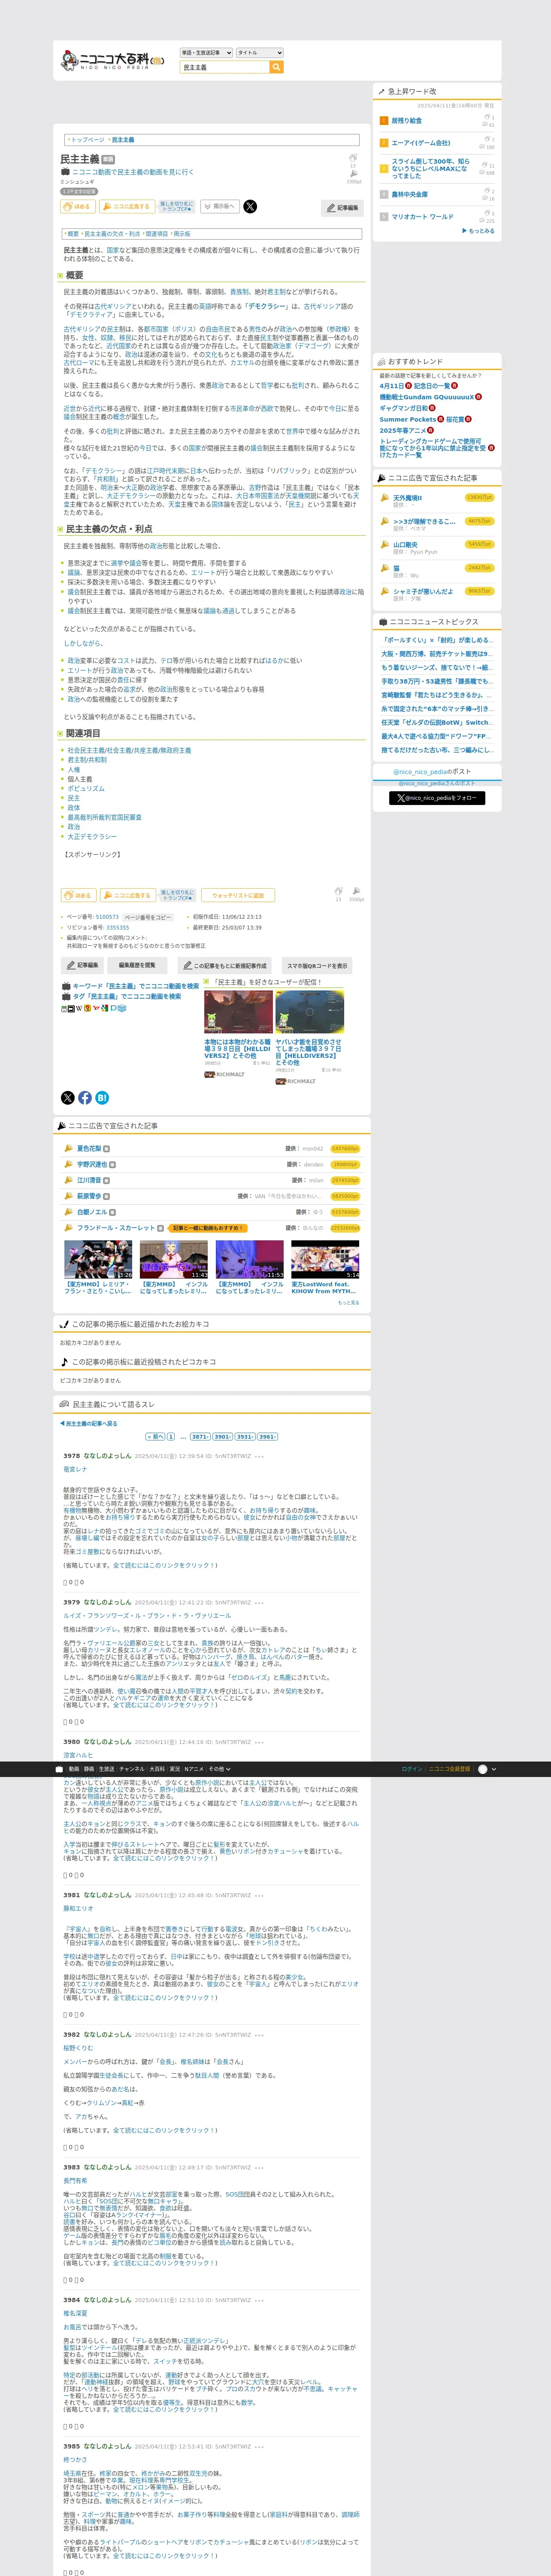Open trending word エーアイ(ゲーム会社)

pyautogui.click(x=420, y=143)
